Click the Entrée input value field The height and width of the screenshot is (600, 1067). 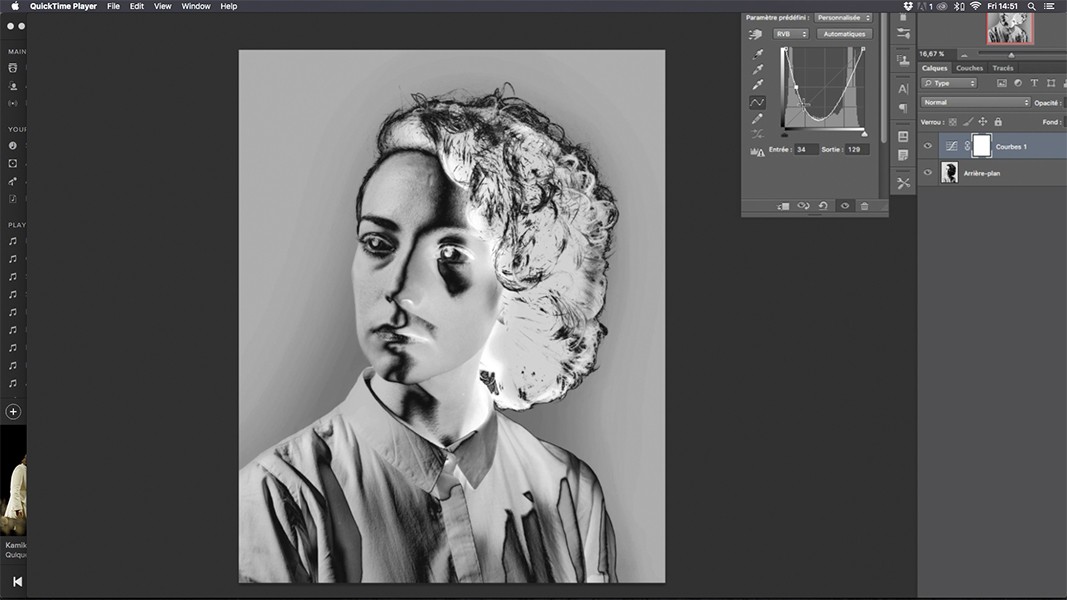[806, 149]
